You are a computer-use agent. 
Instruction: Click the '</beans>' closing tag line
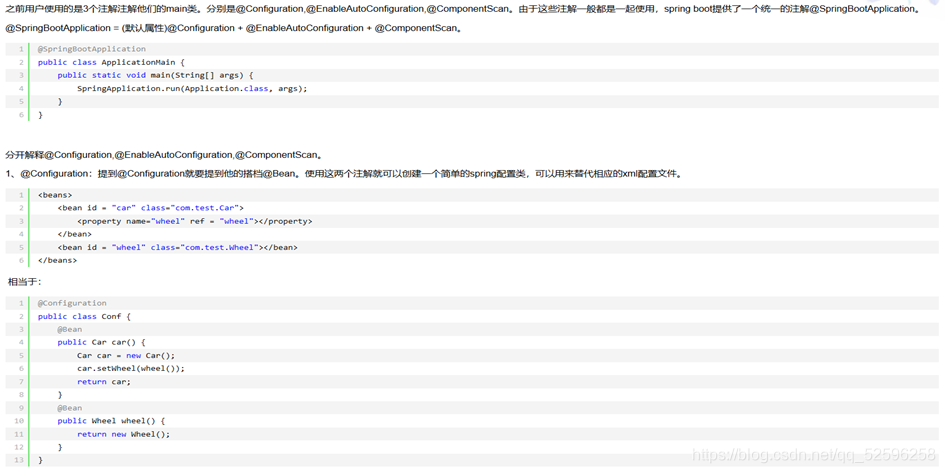pos(57,260)
